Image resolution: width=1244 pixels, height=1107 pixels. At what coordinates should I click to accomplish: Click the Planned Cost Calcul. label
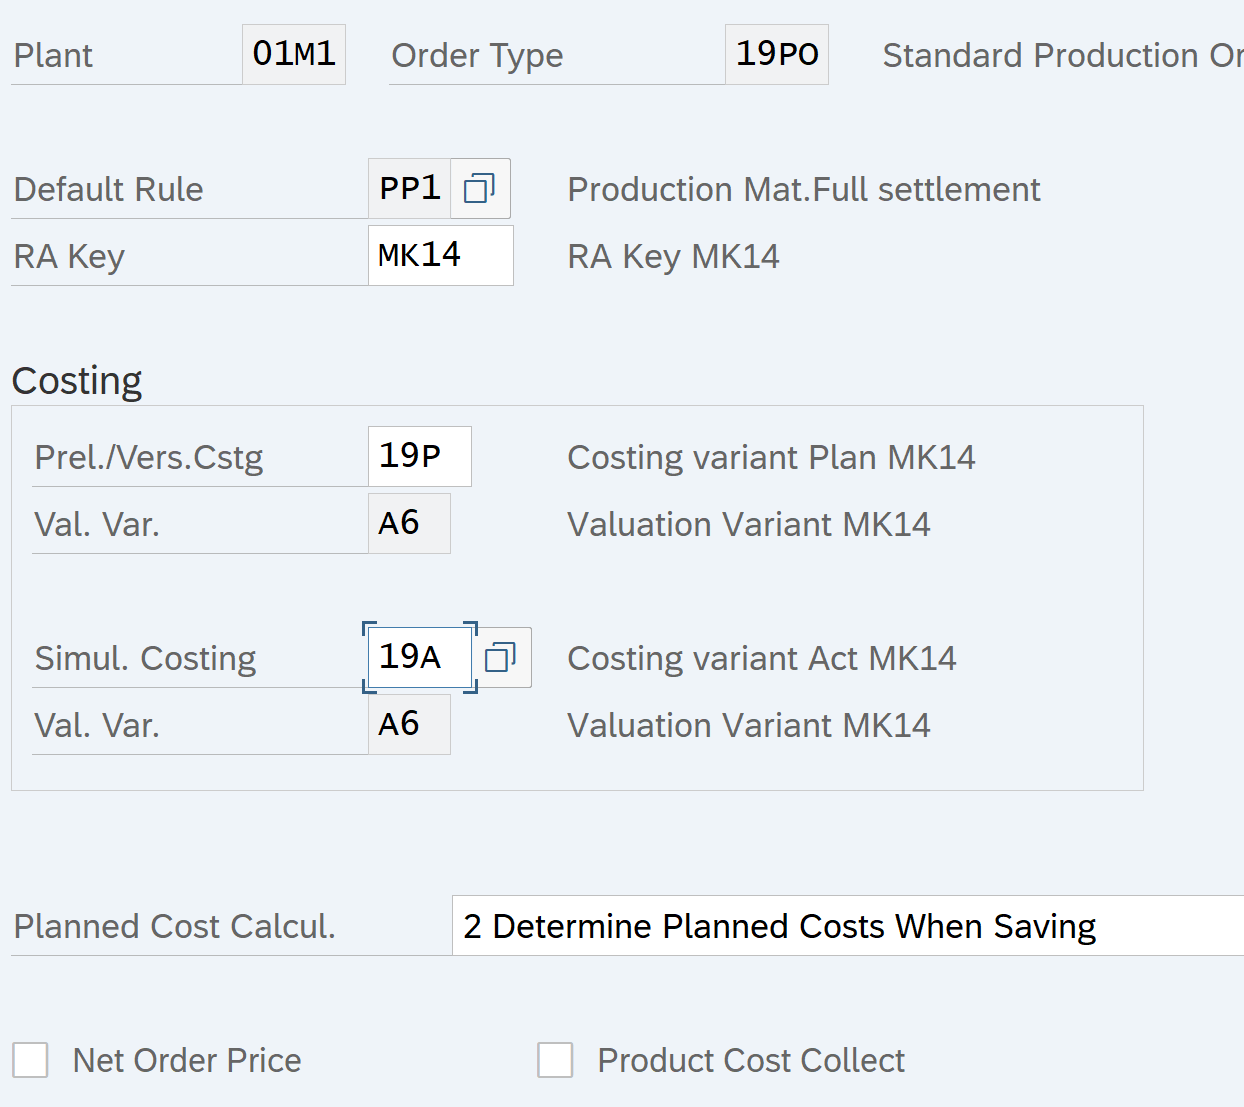pos(174,926)
